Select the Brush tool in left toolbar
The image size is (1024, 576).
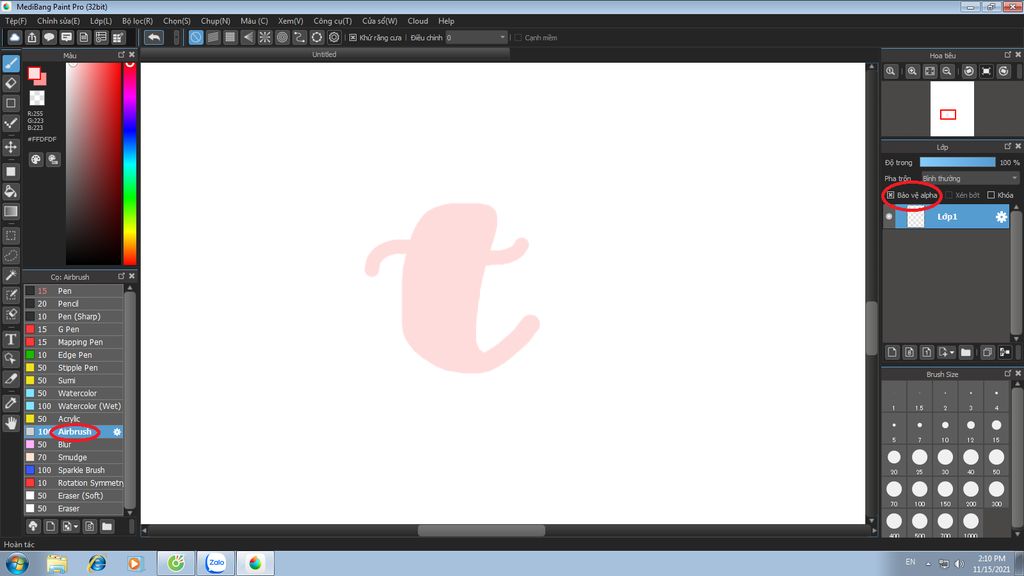(11, 63)
